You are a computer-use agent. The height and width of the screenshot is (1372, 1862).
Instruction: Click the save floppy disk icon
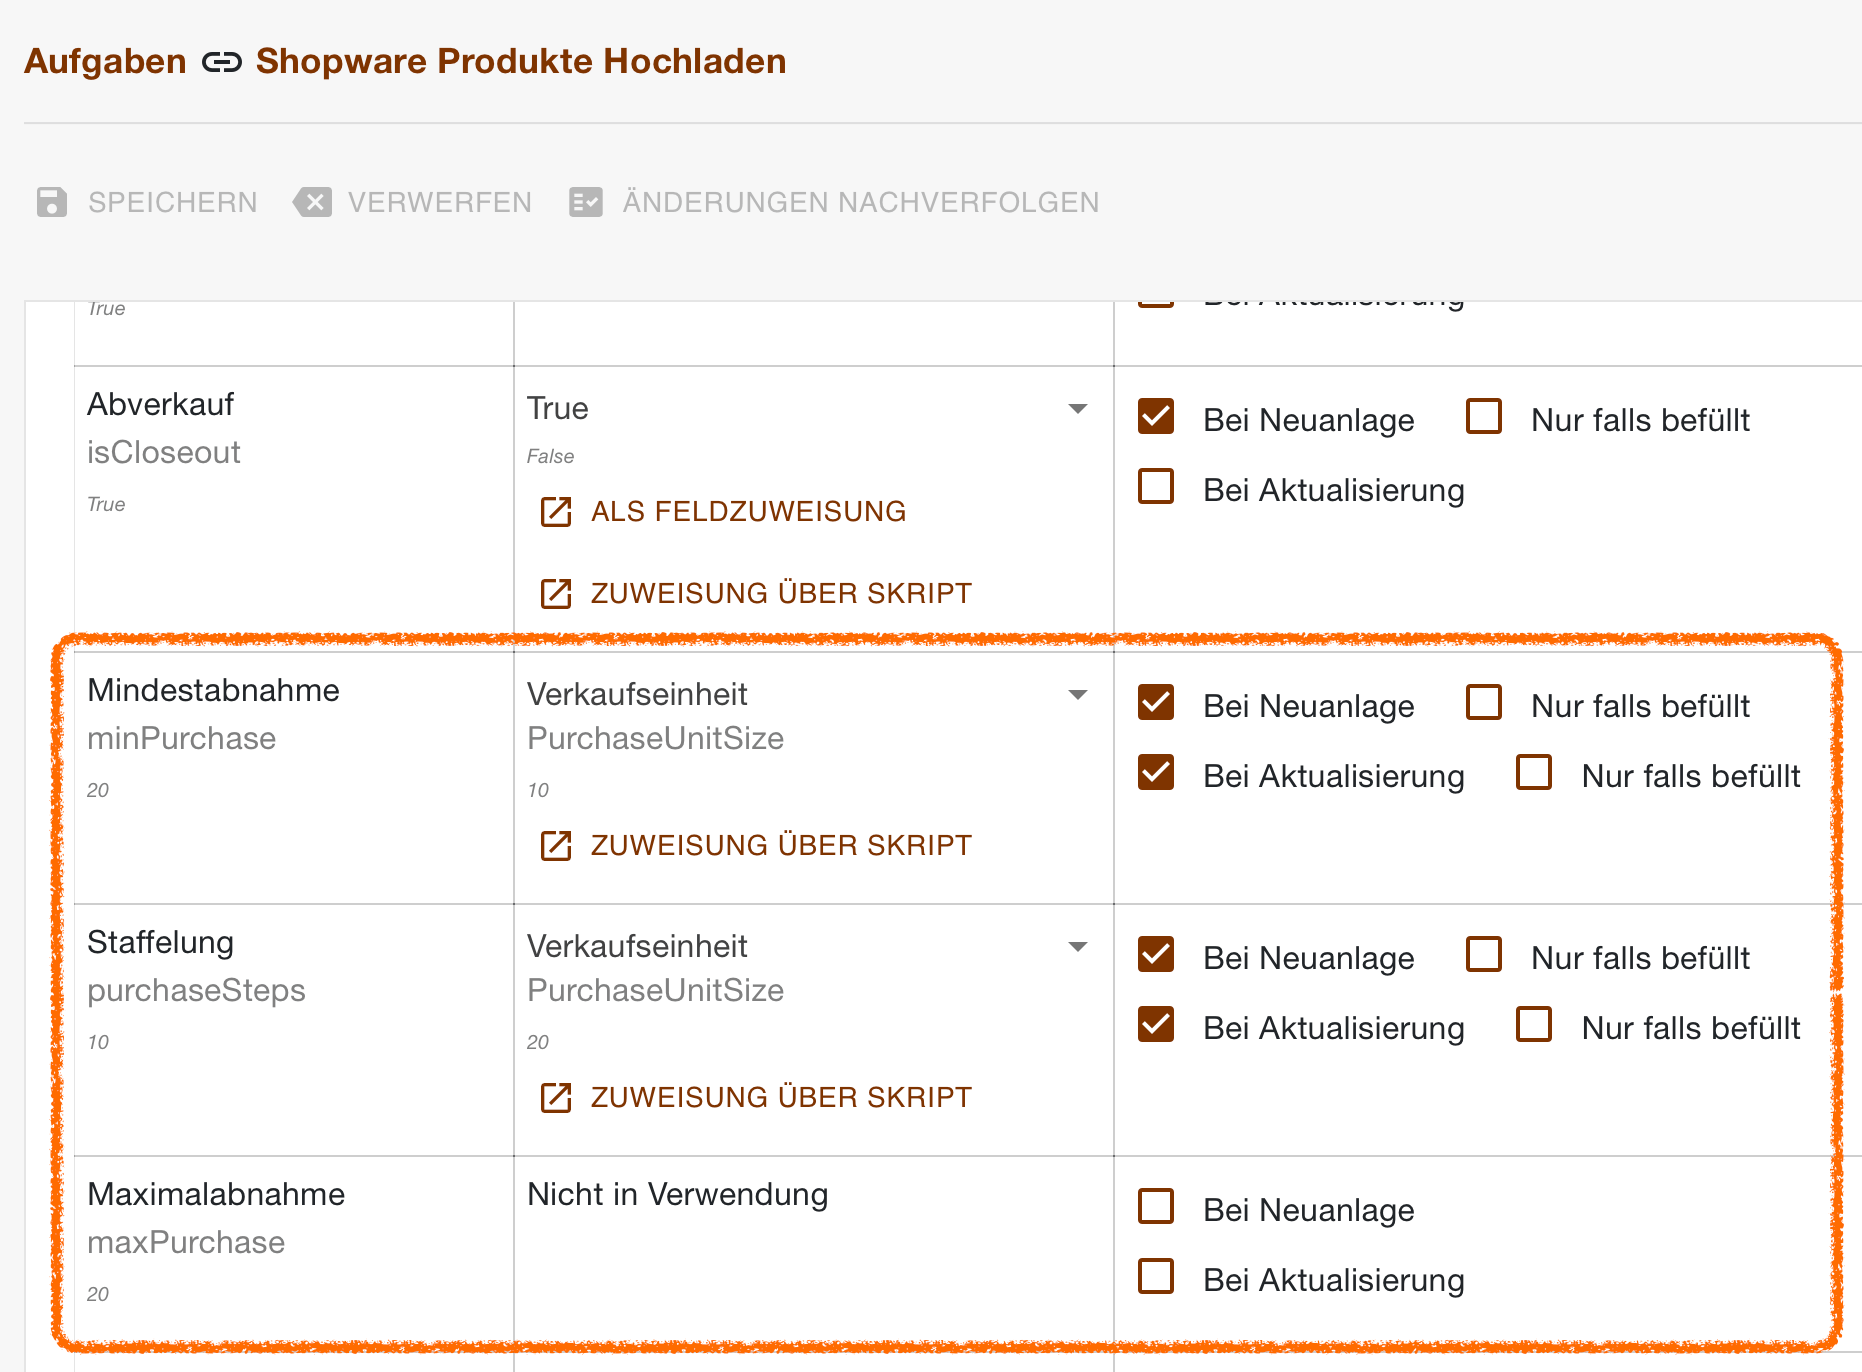52,202
